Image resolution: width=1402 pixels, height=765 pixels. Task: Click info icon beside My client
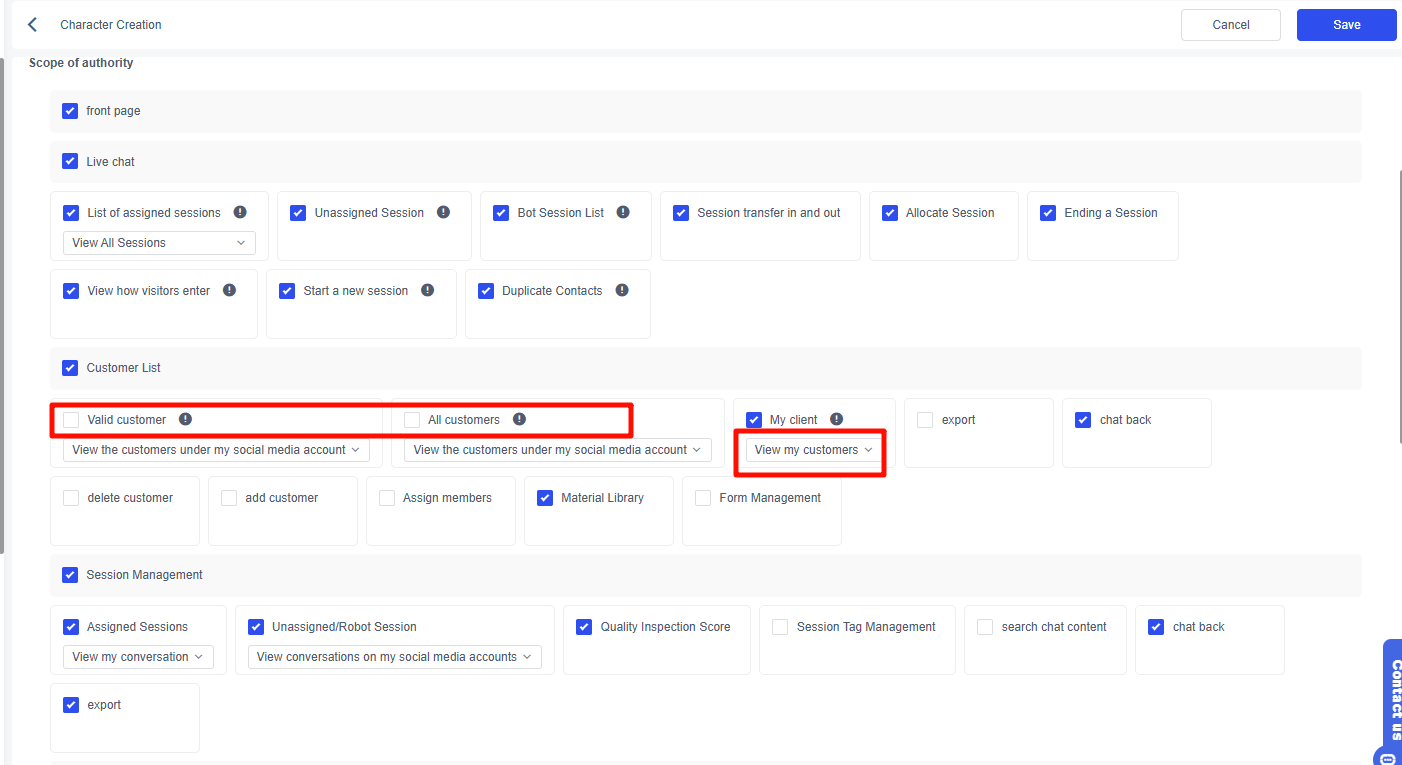(x=837, y=419)
